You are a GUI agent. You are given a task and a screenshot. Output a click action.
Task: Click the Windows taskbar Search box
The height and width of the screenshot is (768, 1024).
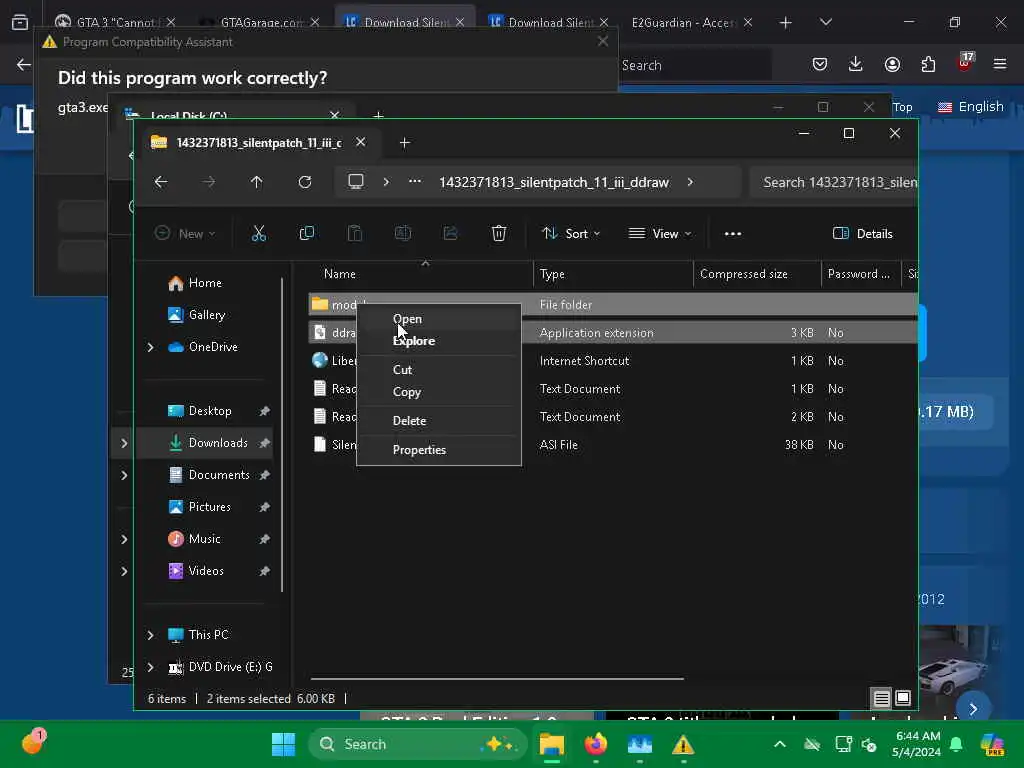418,744
